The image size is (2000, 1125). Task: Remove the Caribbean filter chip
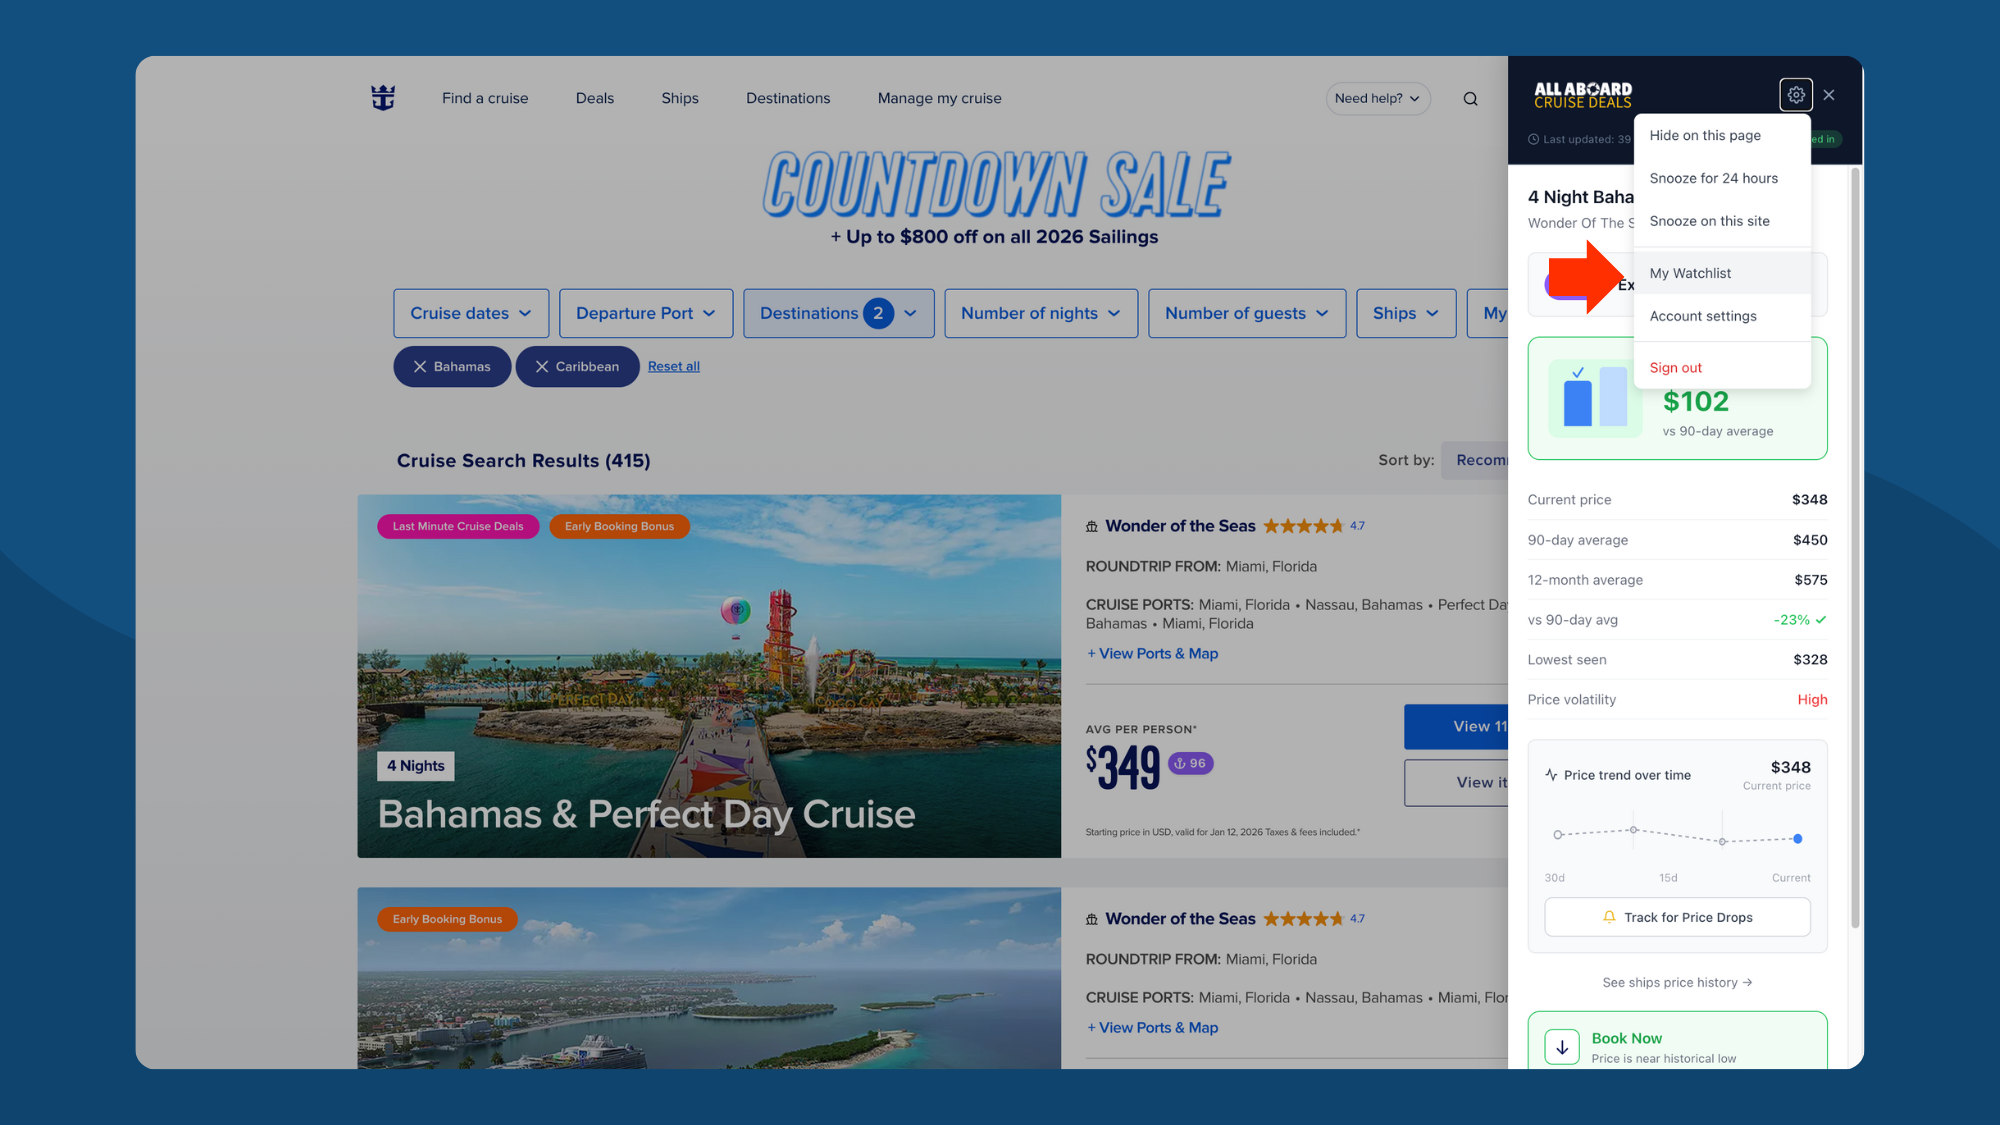[542, 367]
